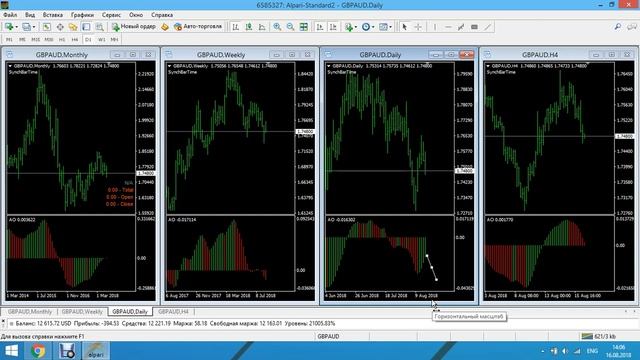Switch to the GBPAUD.H4 bottom tab

(173, 312)
